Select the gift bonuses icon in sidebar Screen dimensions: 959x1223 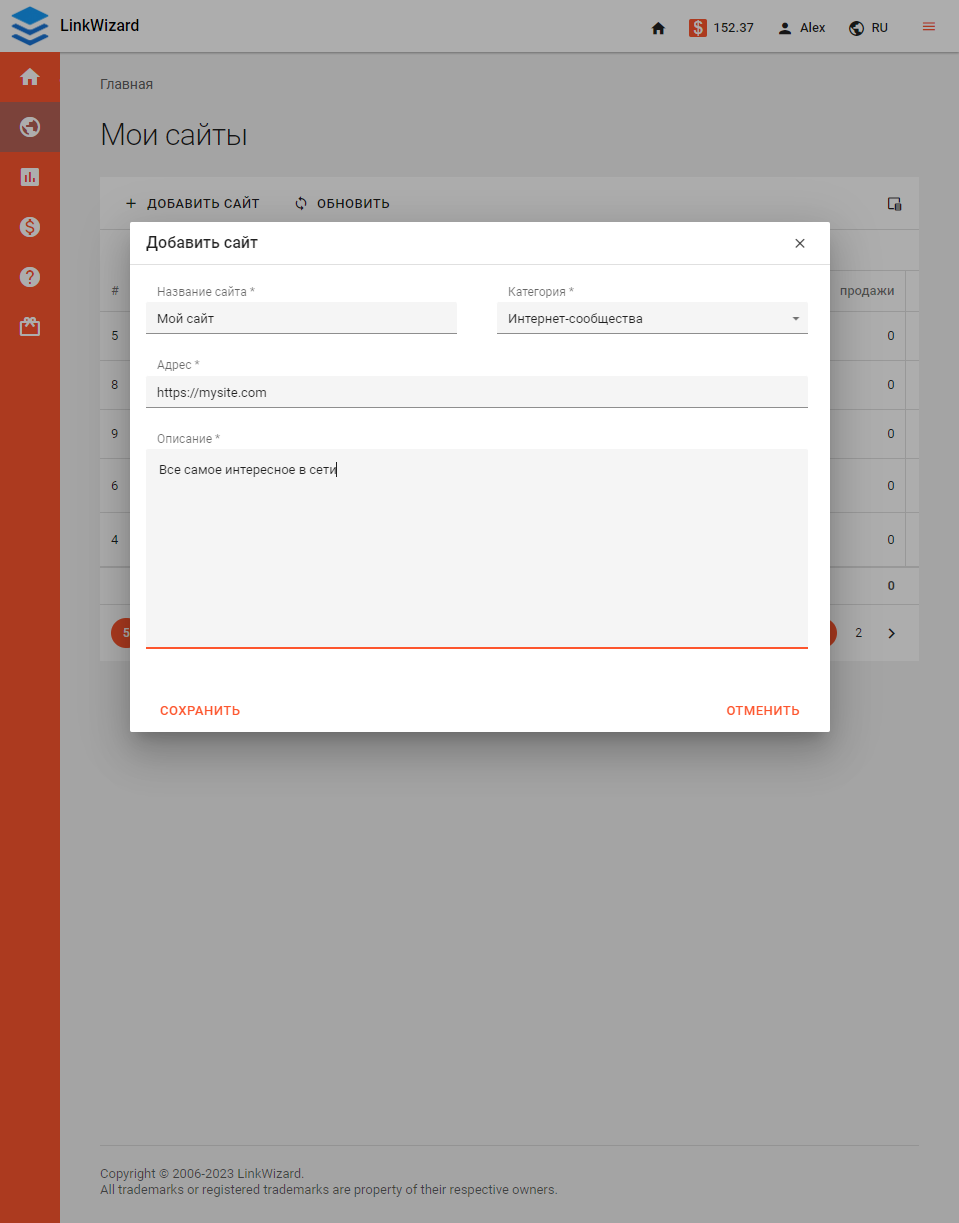[x=29, y=326]
